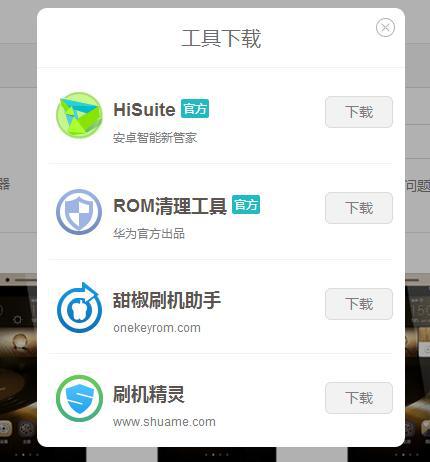Click the 官方 badge beside ROM清理工具
The height and width of the screenshot is (462, 430).
pos(246,205)
